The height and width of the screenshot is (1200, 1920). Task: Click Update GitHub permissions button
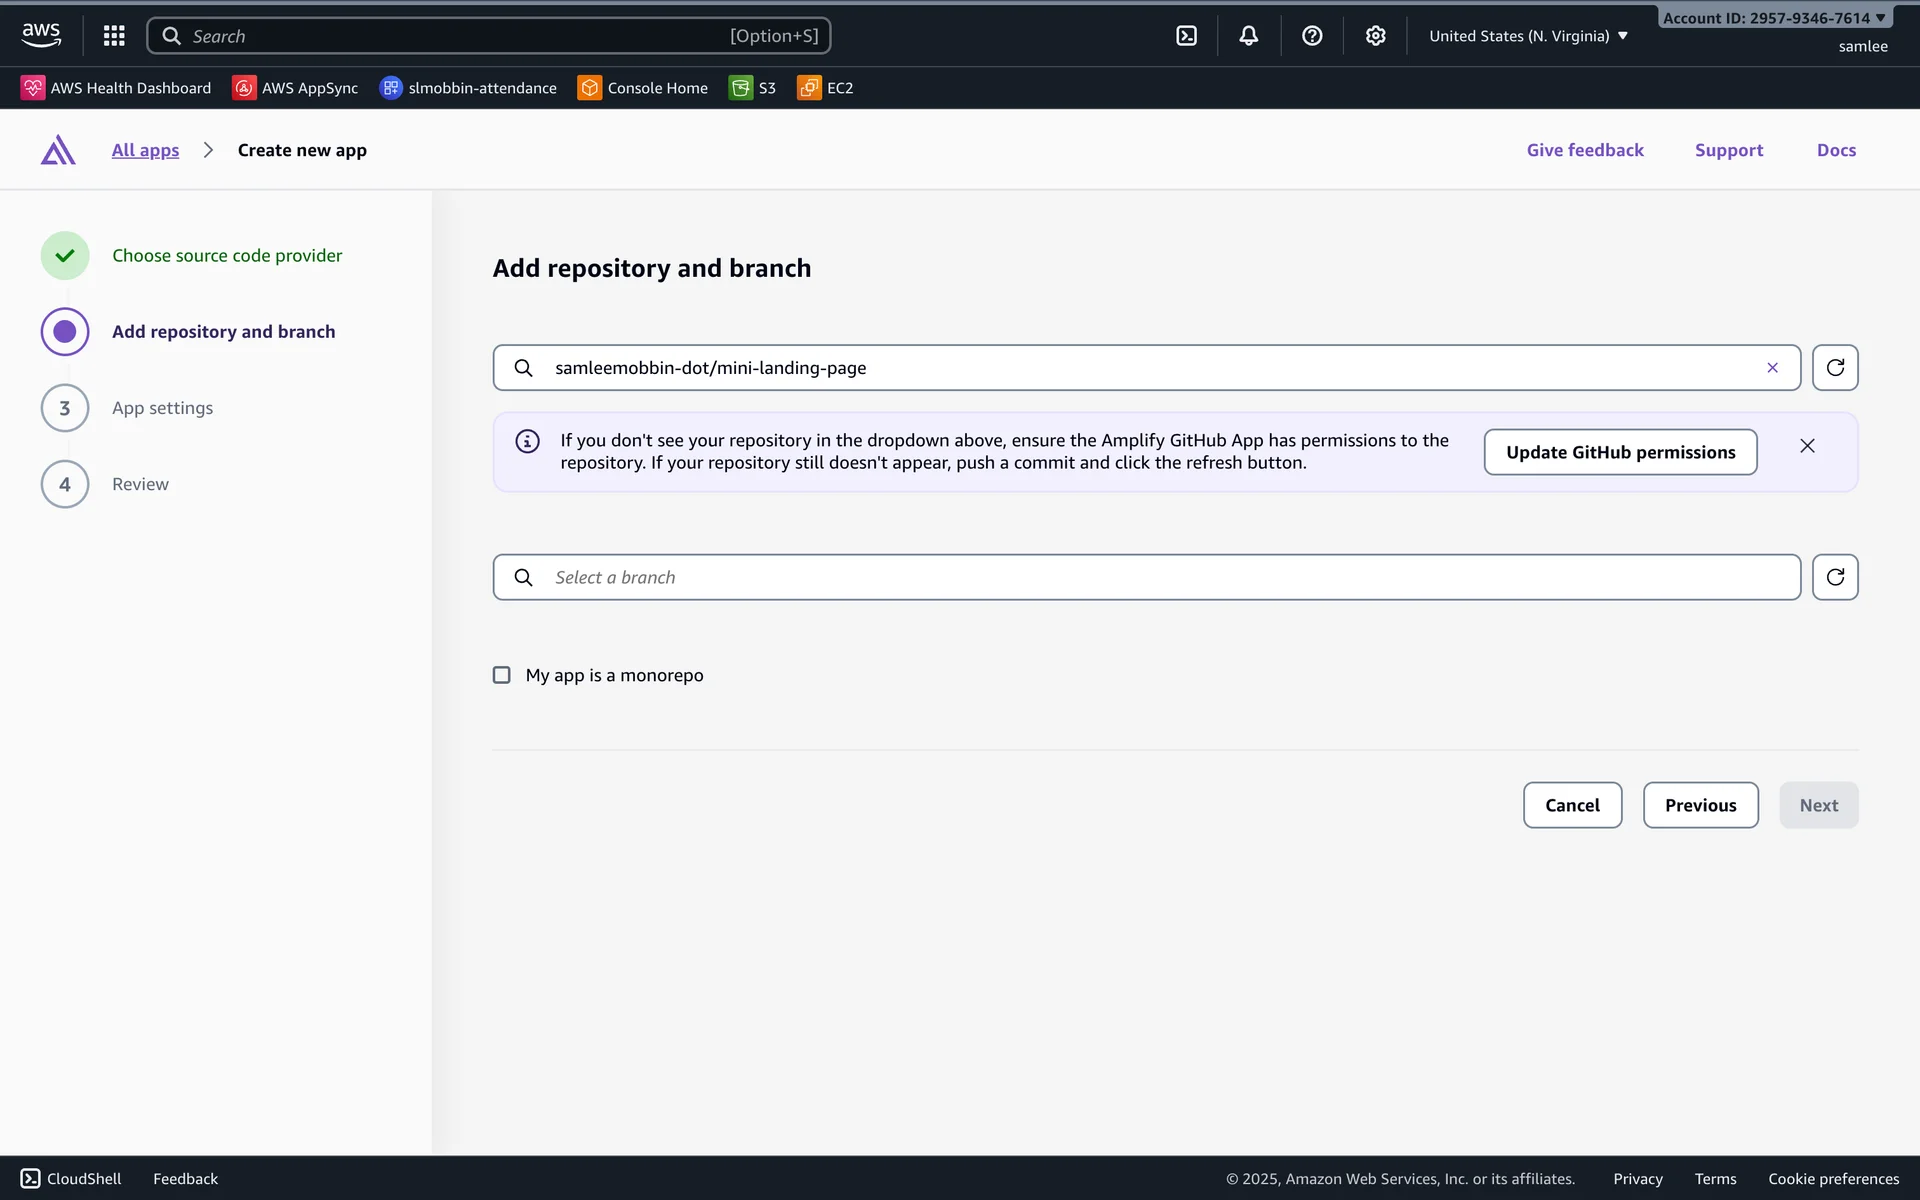click(1620, 452)
